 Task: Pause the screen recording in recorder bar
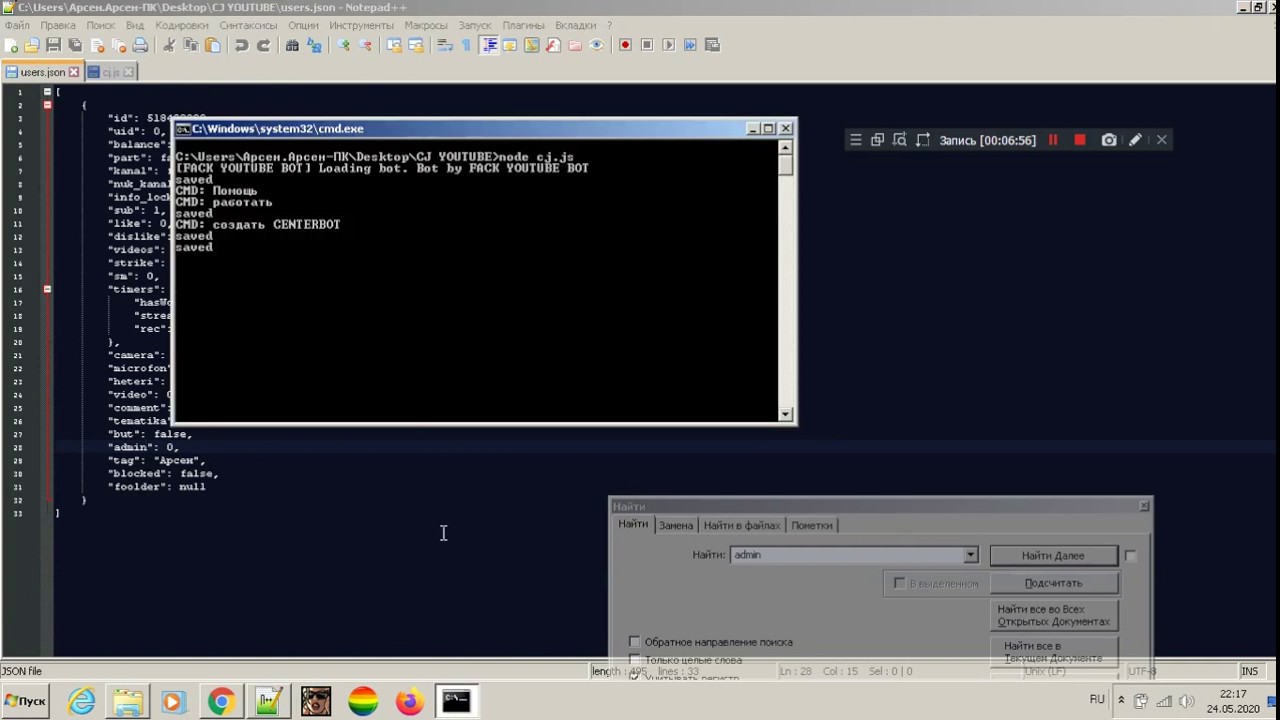(1053, 140)
